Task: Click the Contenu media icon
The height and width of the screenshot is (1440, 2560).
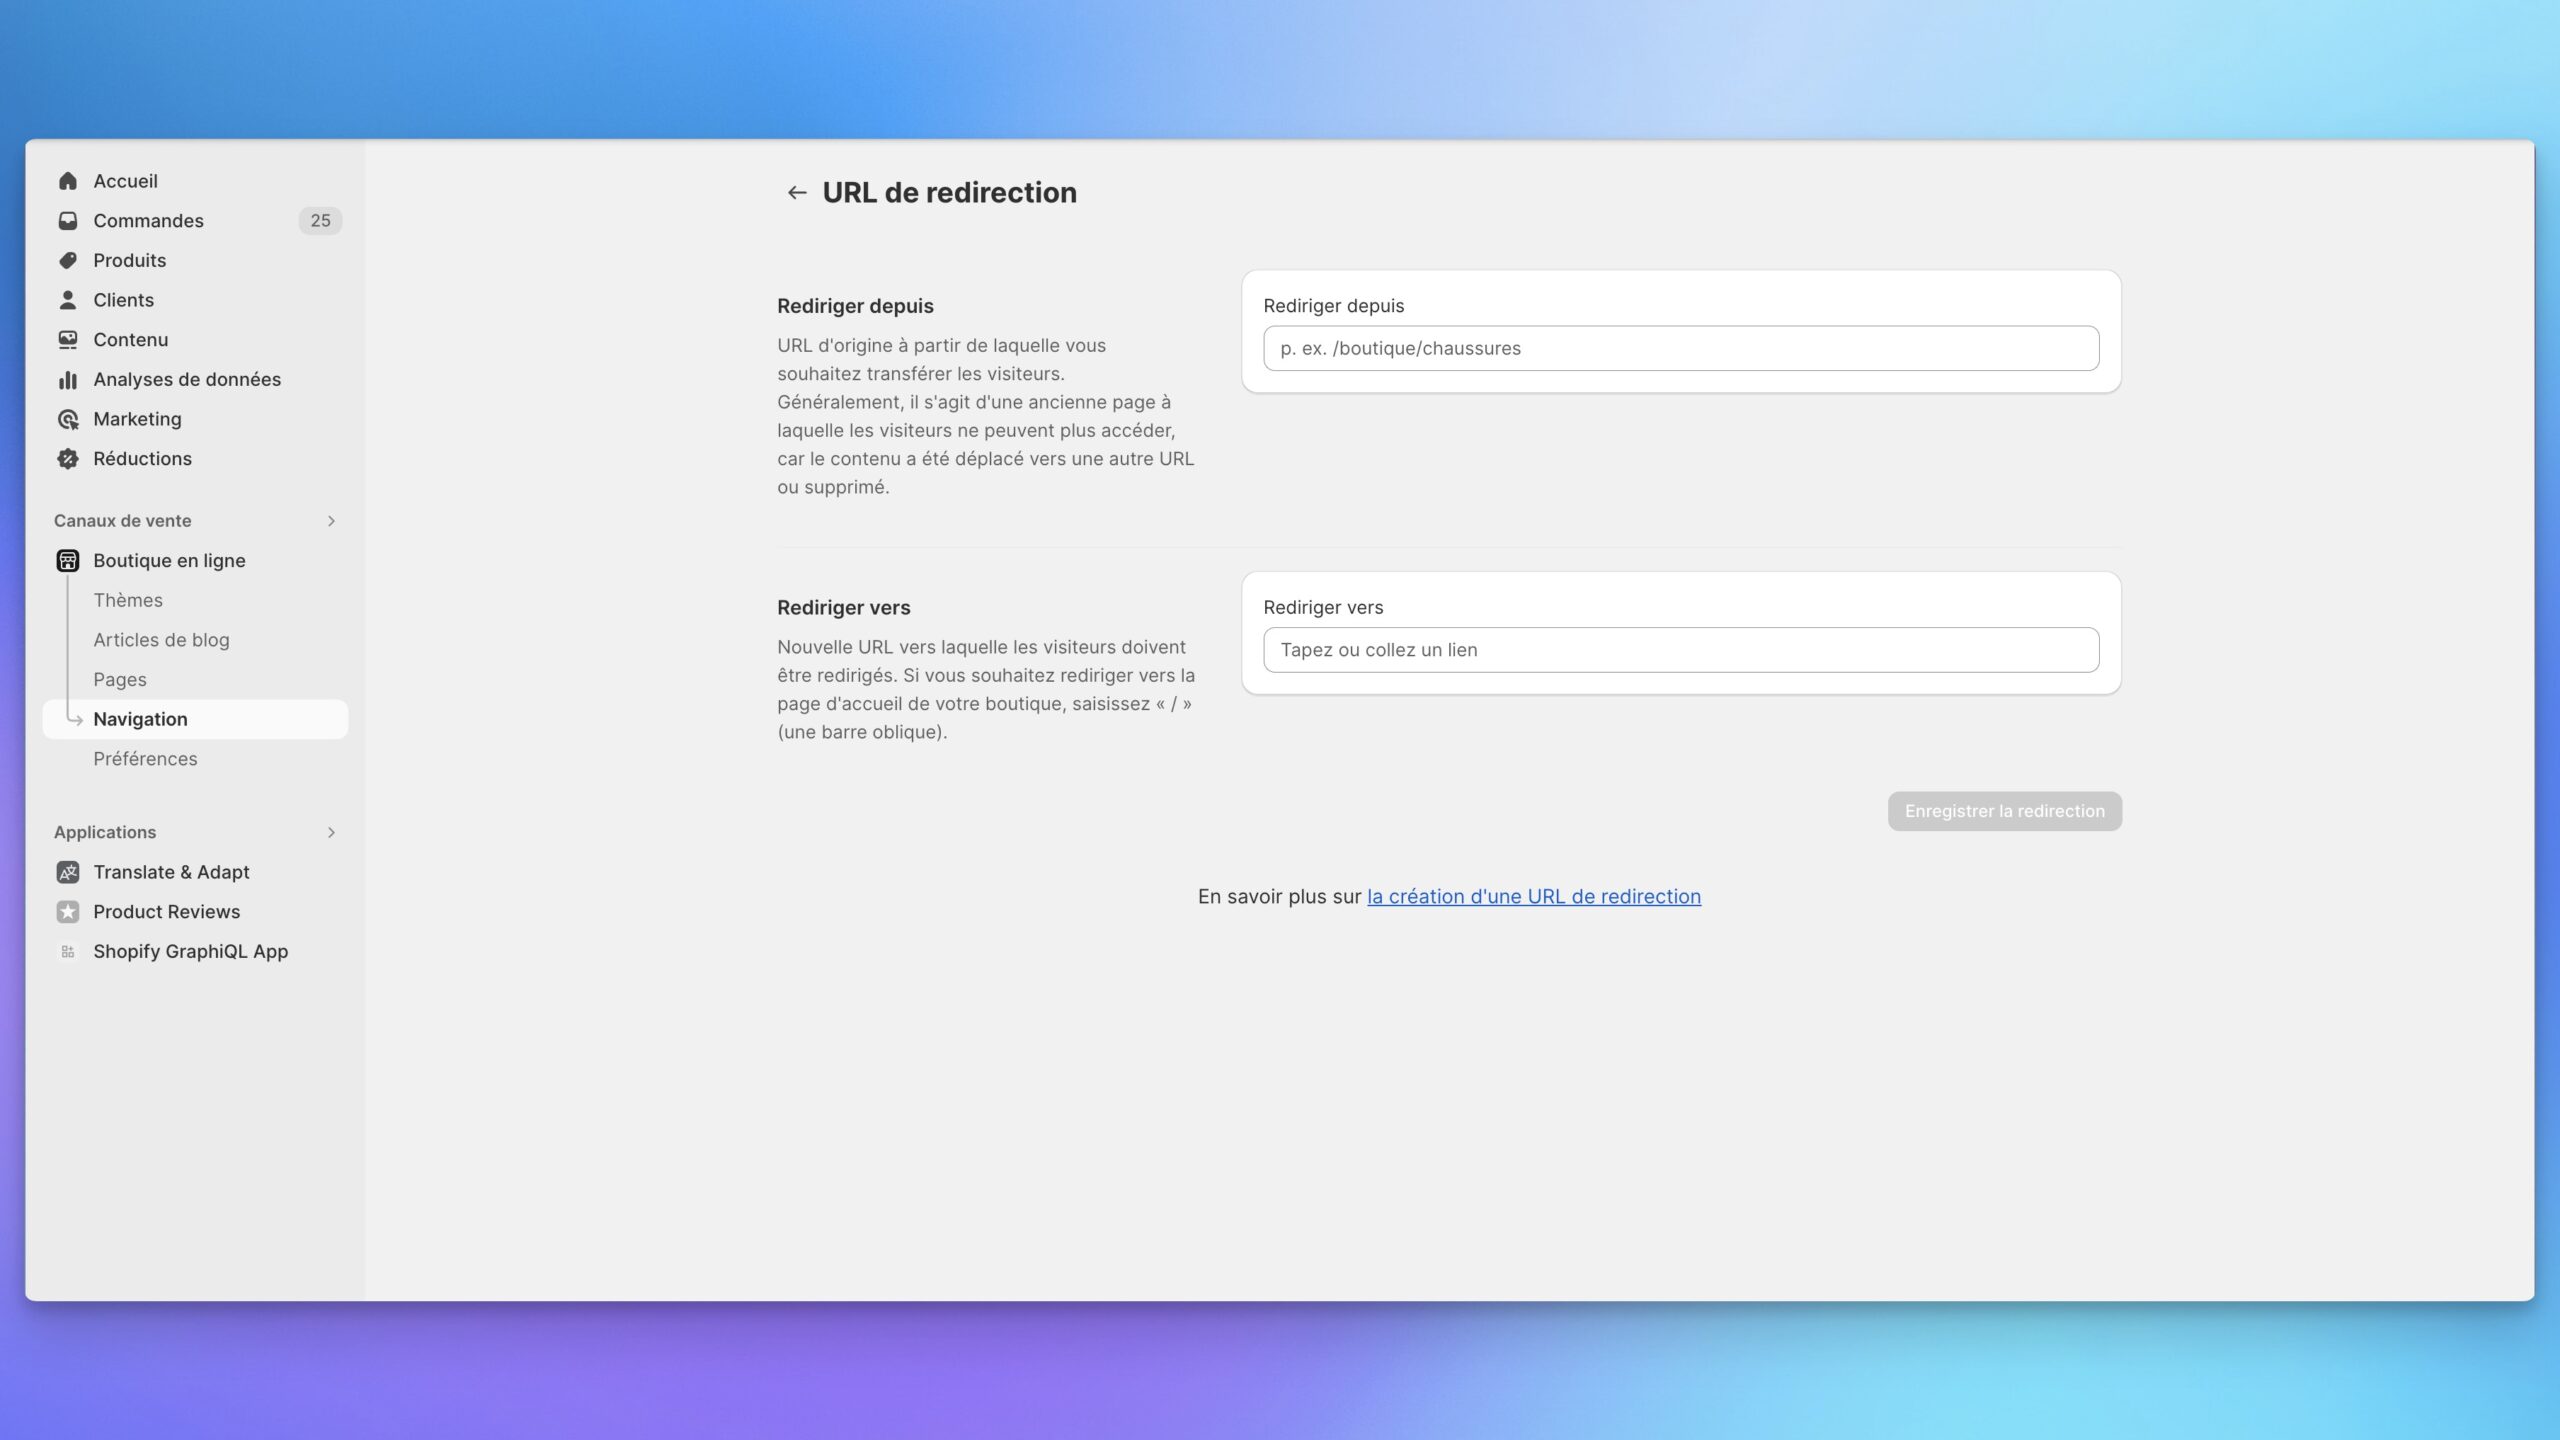Action: 68,340
